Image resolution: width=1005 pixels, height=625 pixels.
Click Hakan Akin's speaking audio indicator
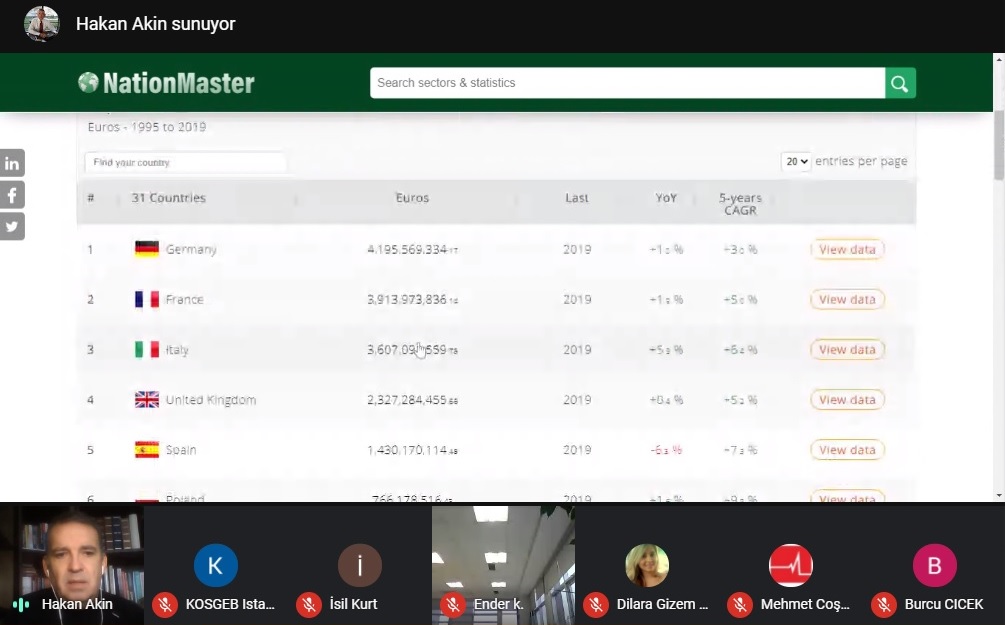[21, 604]
